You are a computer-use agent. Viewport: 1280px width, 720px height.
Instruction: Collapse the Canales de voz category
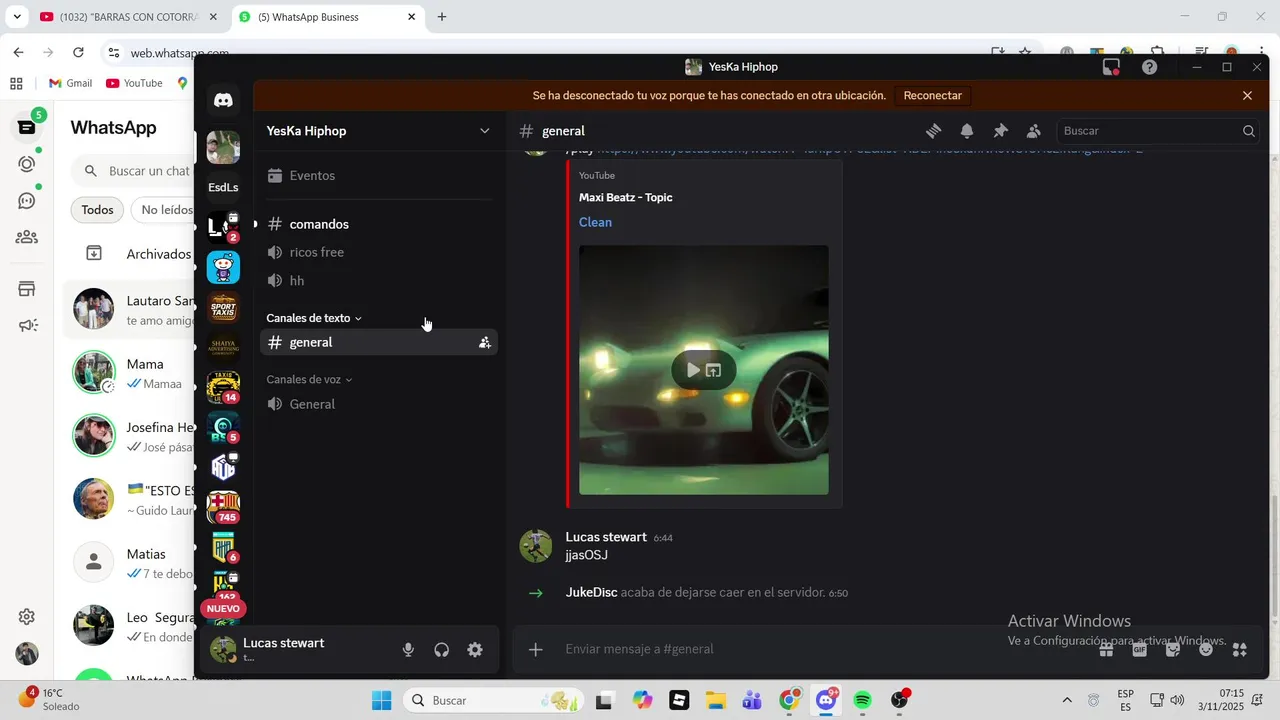pos(308,380)
